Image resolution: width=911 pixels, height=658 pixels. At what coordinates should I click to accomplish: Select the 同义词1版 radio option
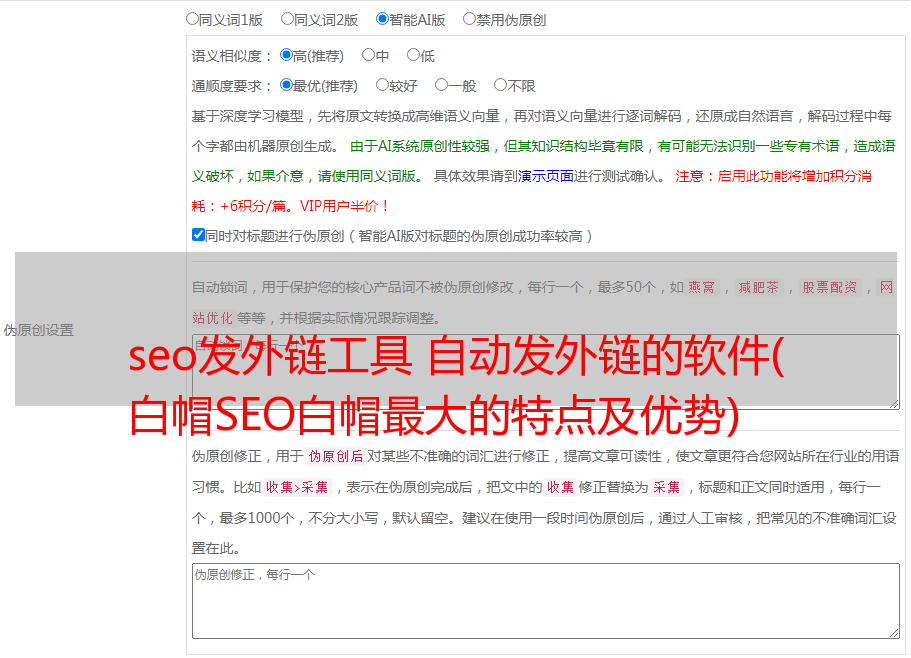pos(192,19)
